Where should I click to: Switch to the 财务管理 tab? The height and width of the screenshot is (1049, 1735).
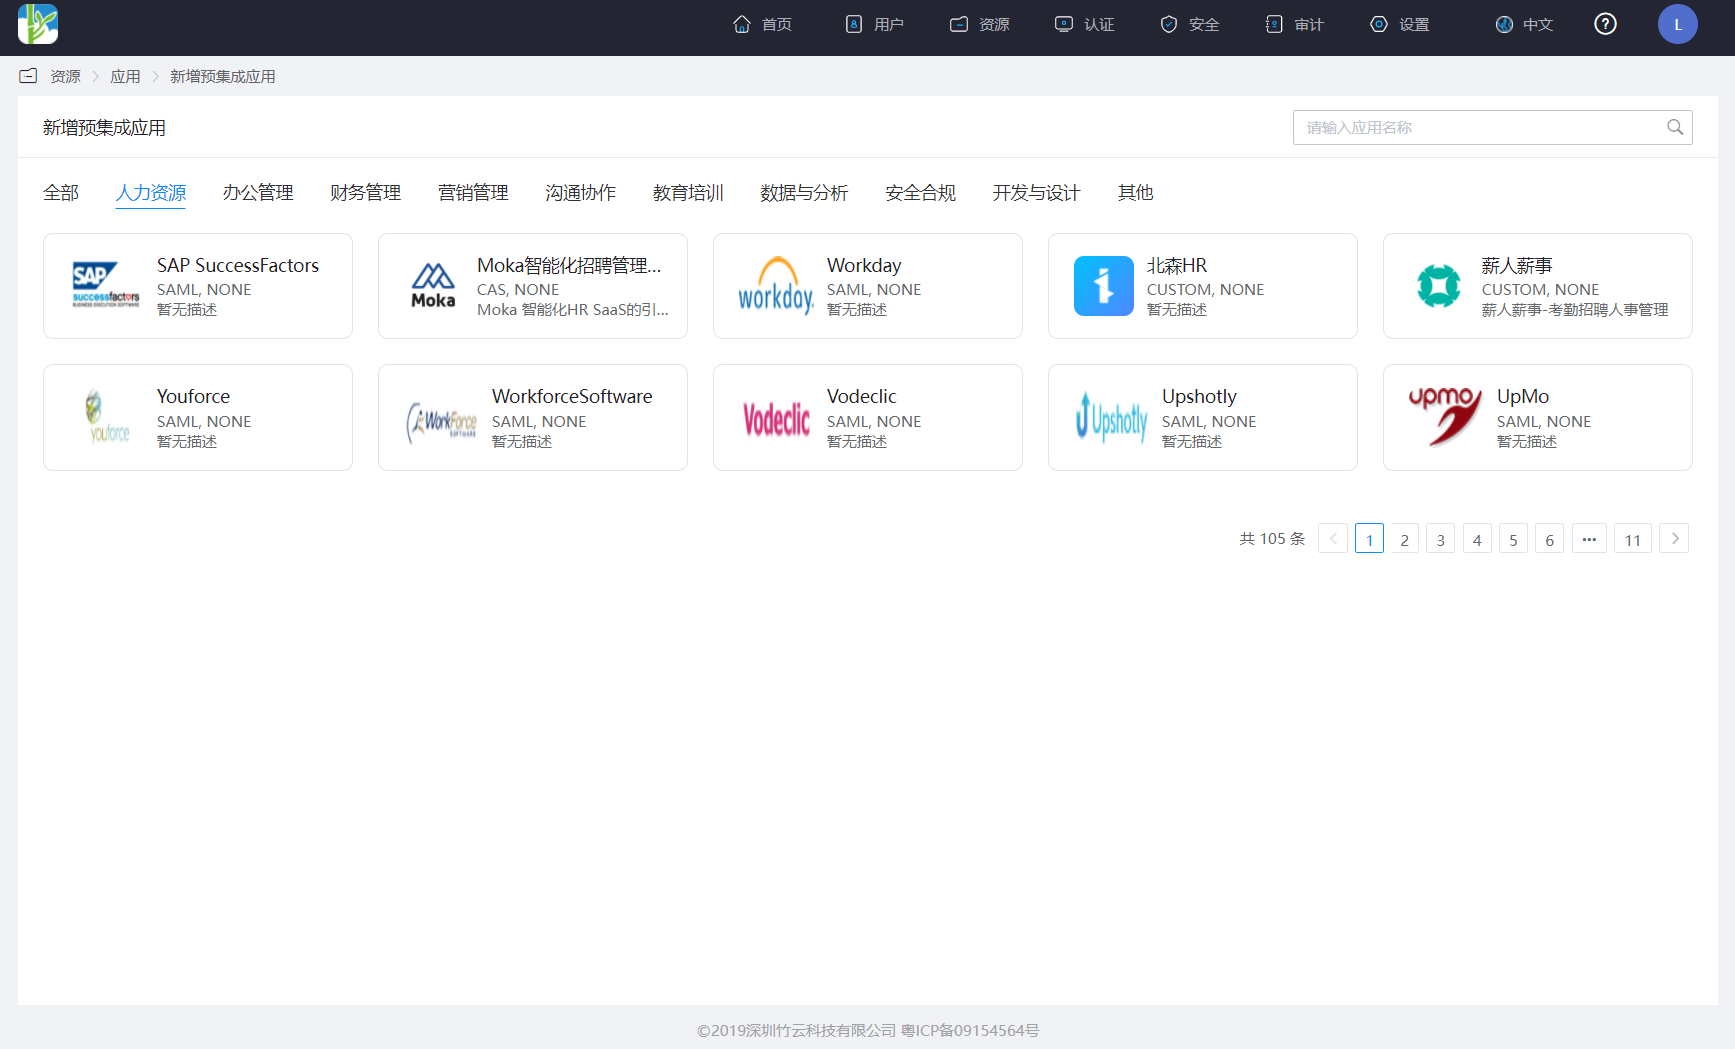[366, 193]
